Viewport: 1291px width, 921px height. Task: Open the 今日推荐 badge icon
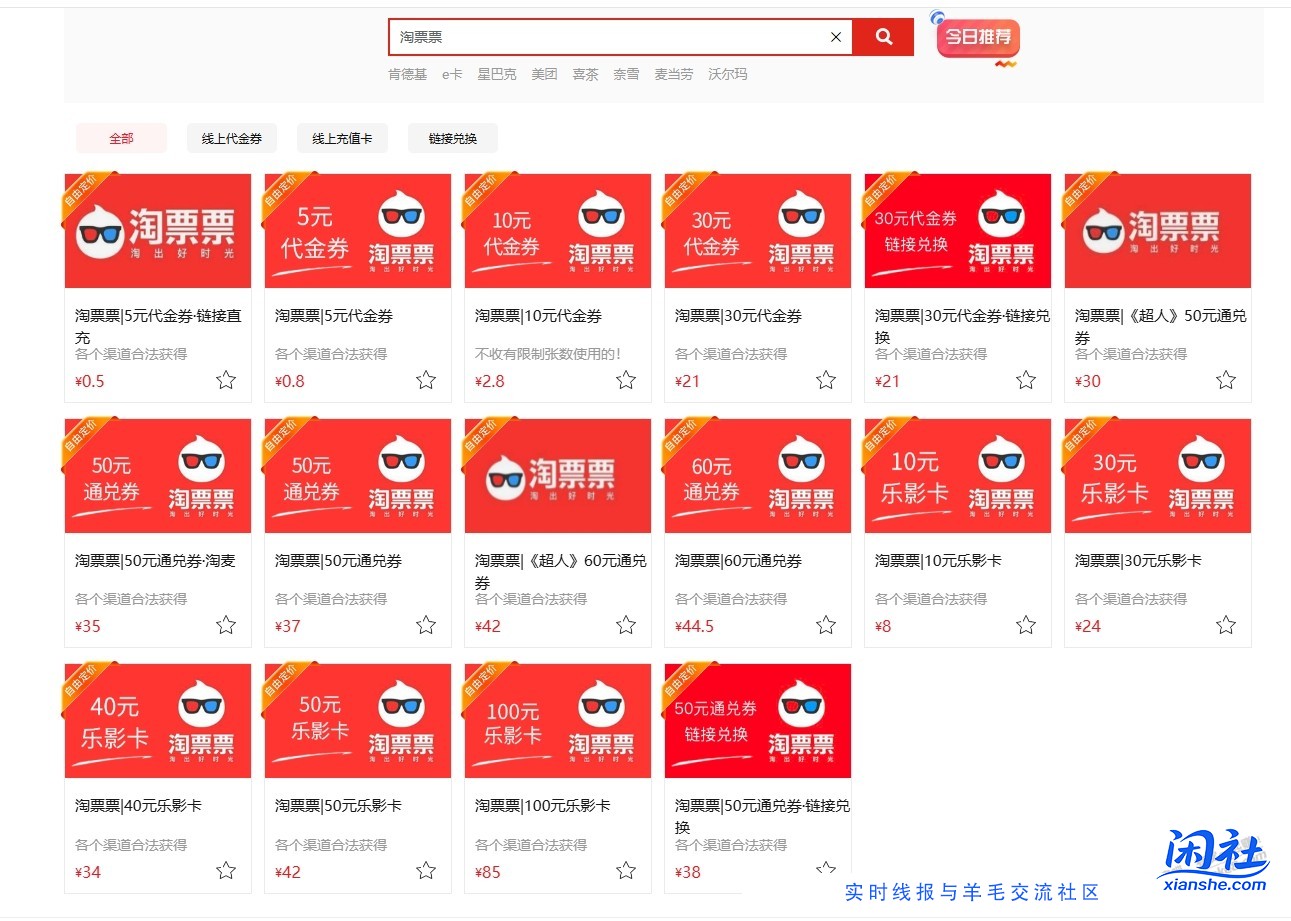tap(977, 37)
